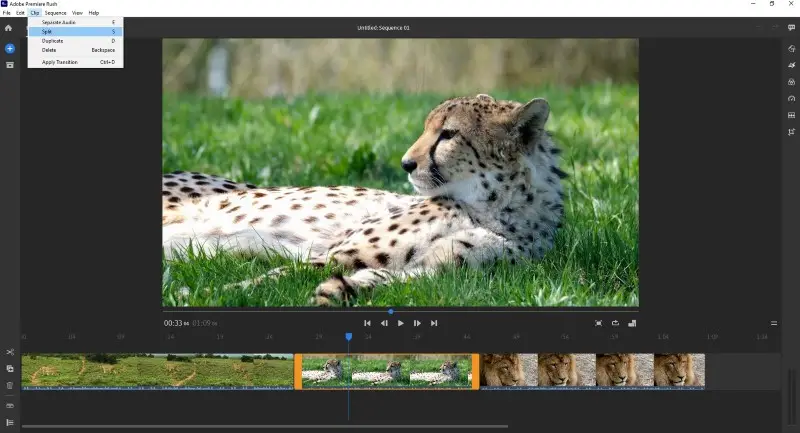Click the cheetah clip's right trim handle
The width and height of the screenshot is (800, 433).
click(476, 371)
